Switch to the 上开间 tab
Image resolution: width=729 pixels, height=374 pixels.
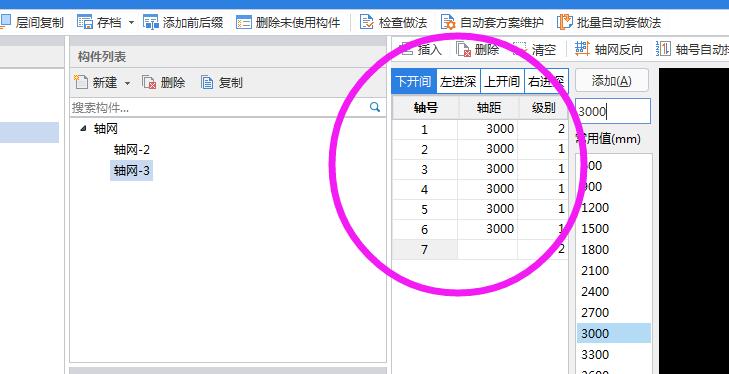click(x=502, y=82)
